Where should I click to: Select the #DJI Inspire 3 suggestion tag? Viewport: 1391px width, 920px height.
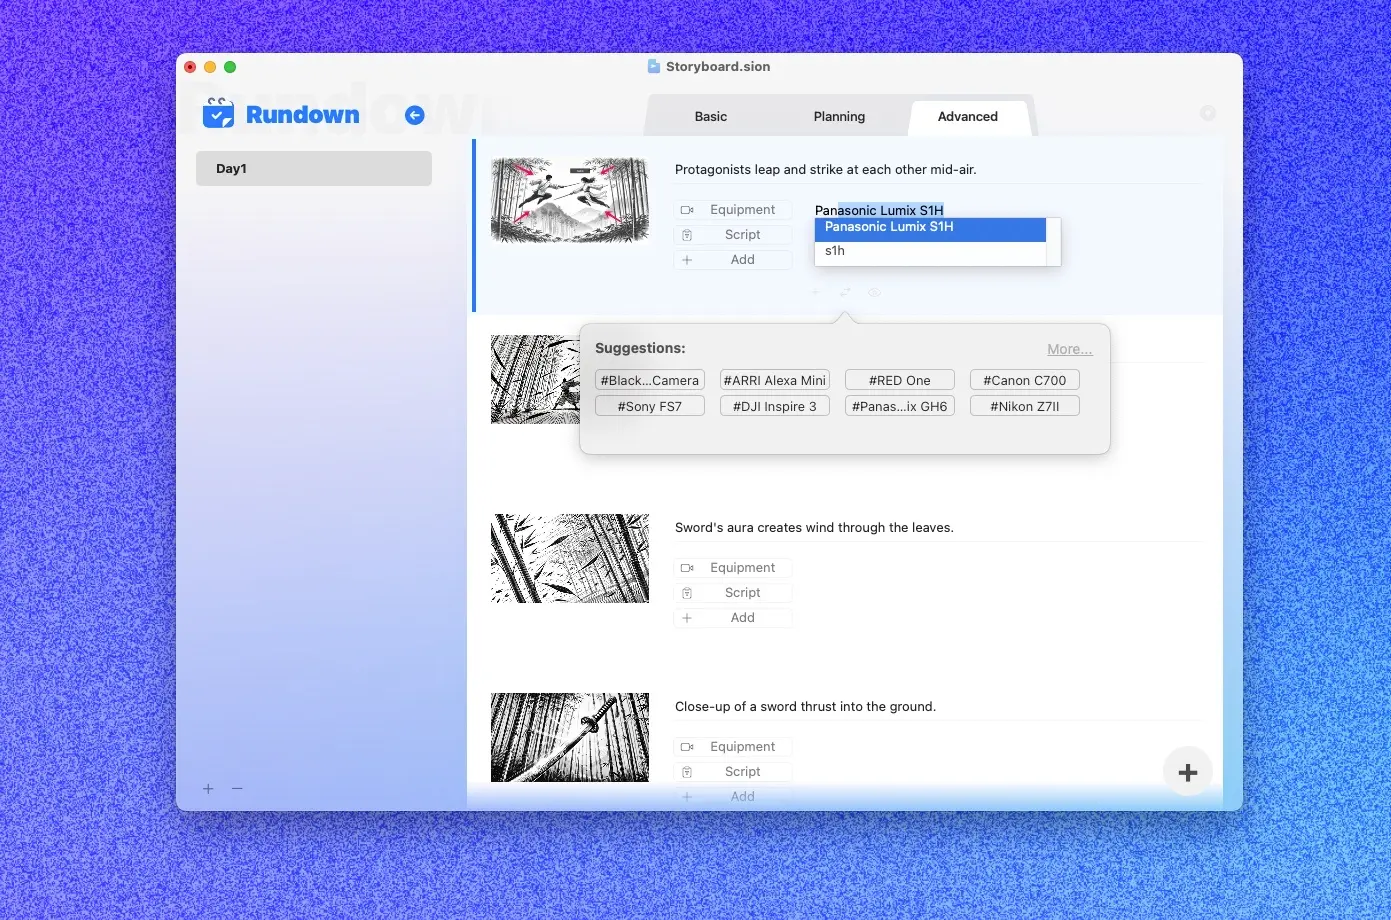coord(774,406)
